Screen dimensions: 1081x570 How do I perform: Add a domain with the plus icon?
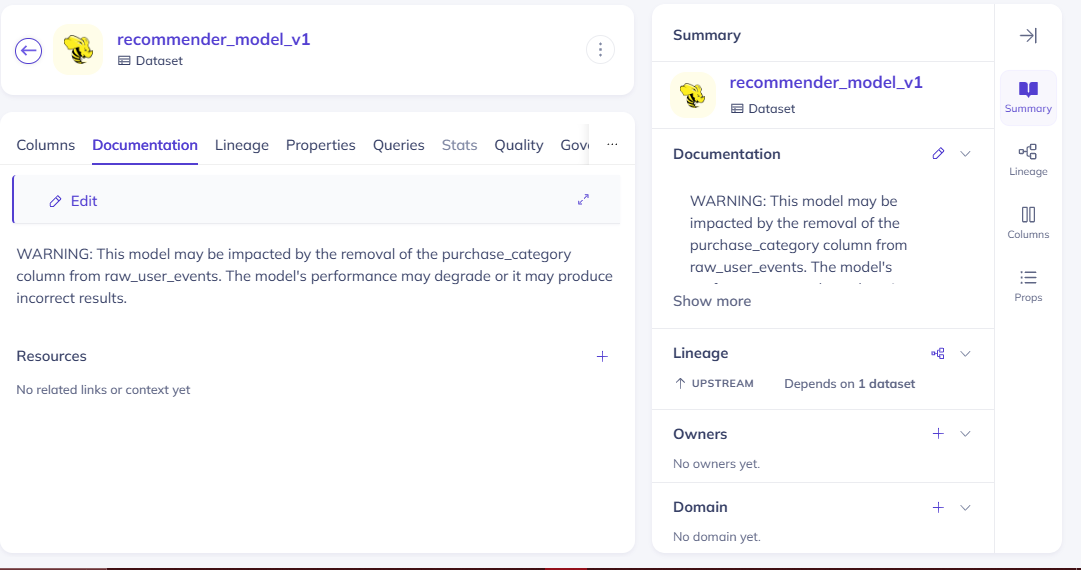938,507
